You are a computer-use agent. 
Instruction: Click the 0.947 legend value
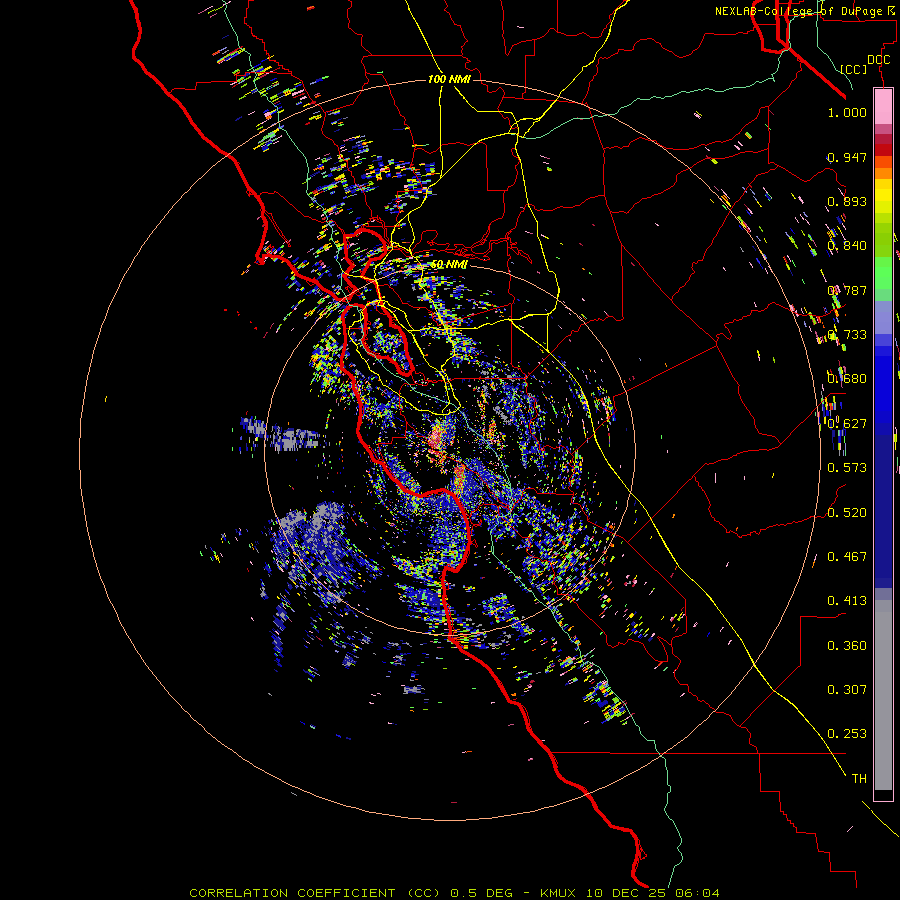coord(847,157)
